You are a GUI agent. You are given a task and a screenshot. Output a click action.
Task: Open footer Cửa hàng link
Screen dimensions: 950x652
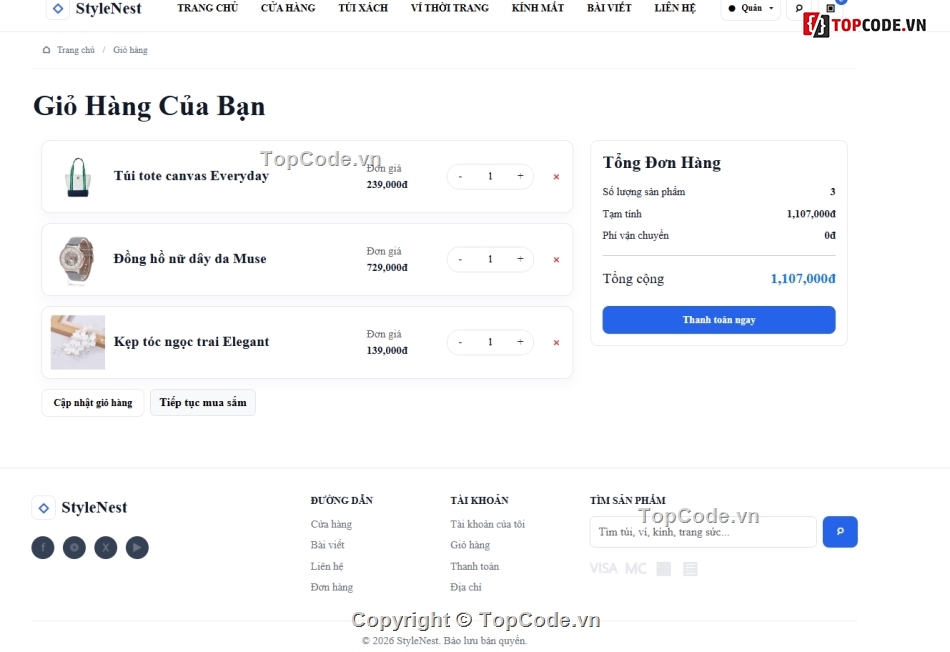331,524
